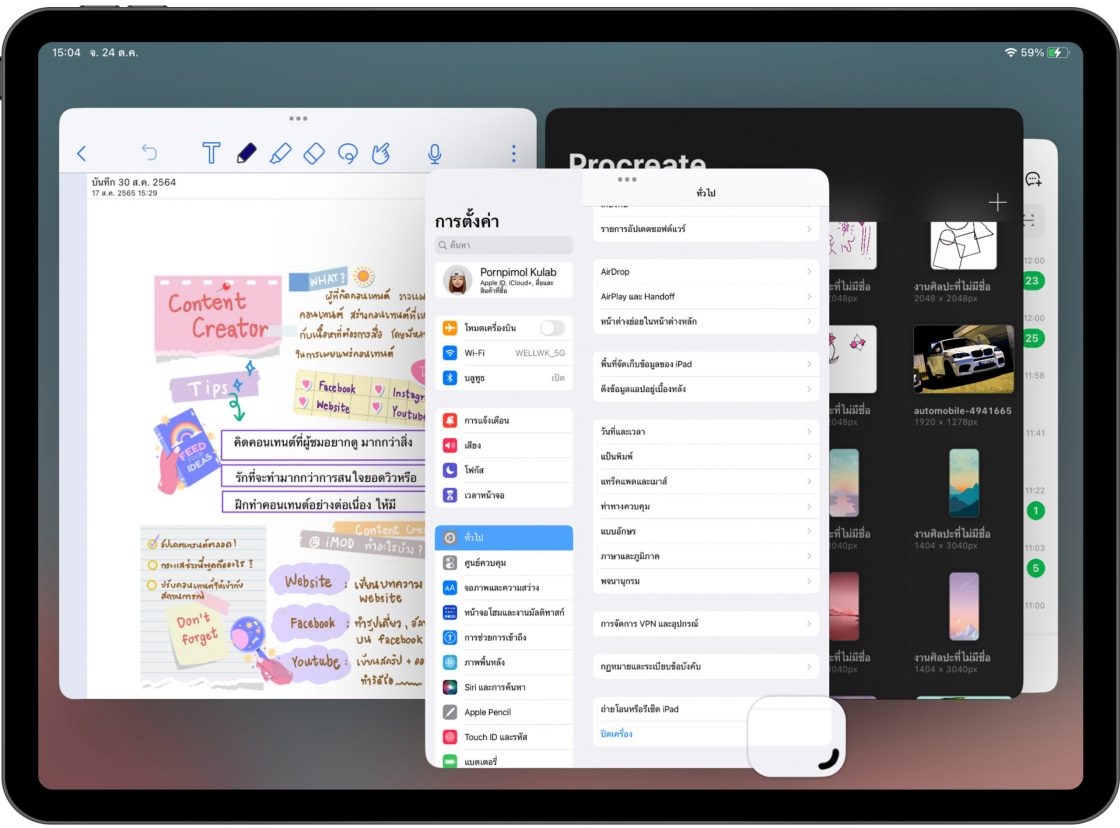Open the Lasso selection tool
Screen dimensions: 1120x828
pos(348,153)
